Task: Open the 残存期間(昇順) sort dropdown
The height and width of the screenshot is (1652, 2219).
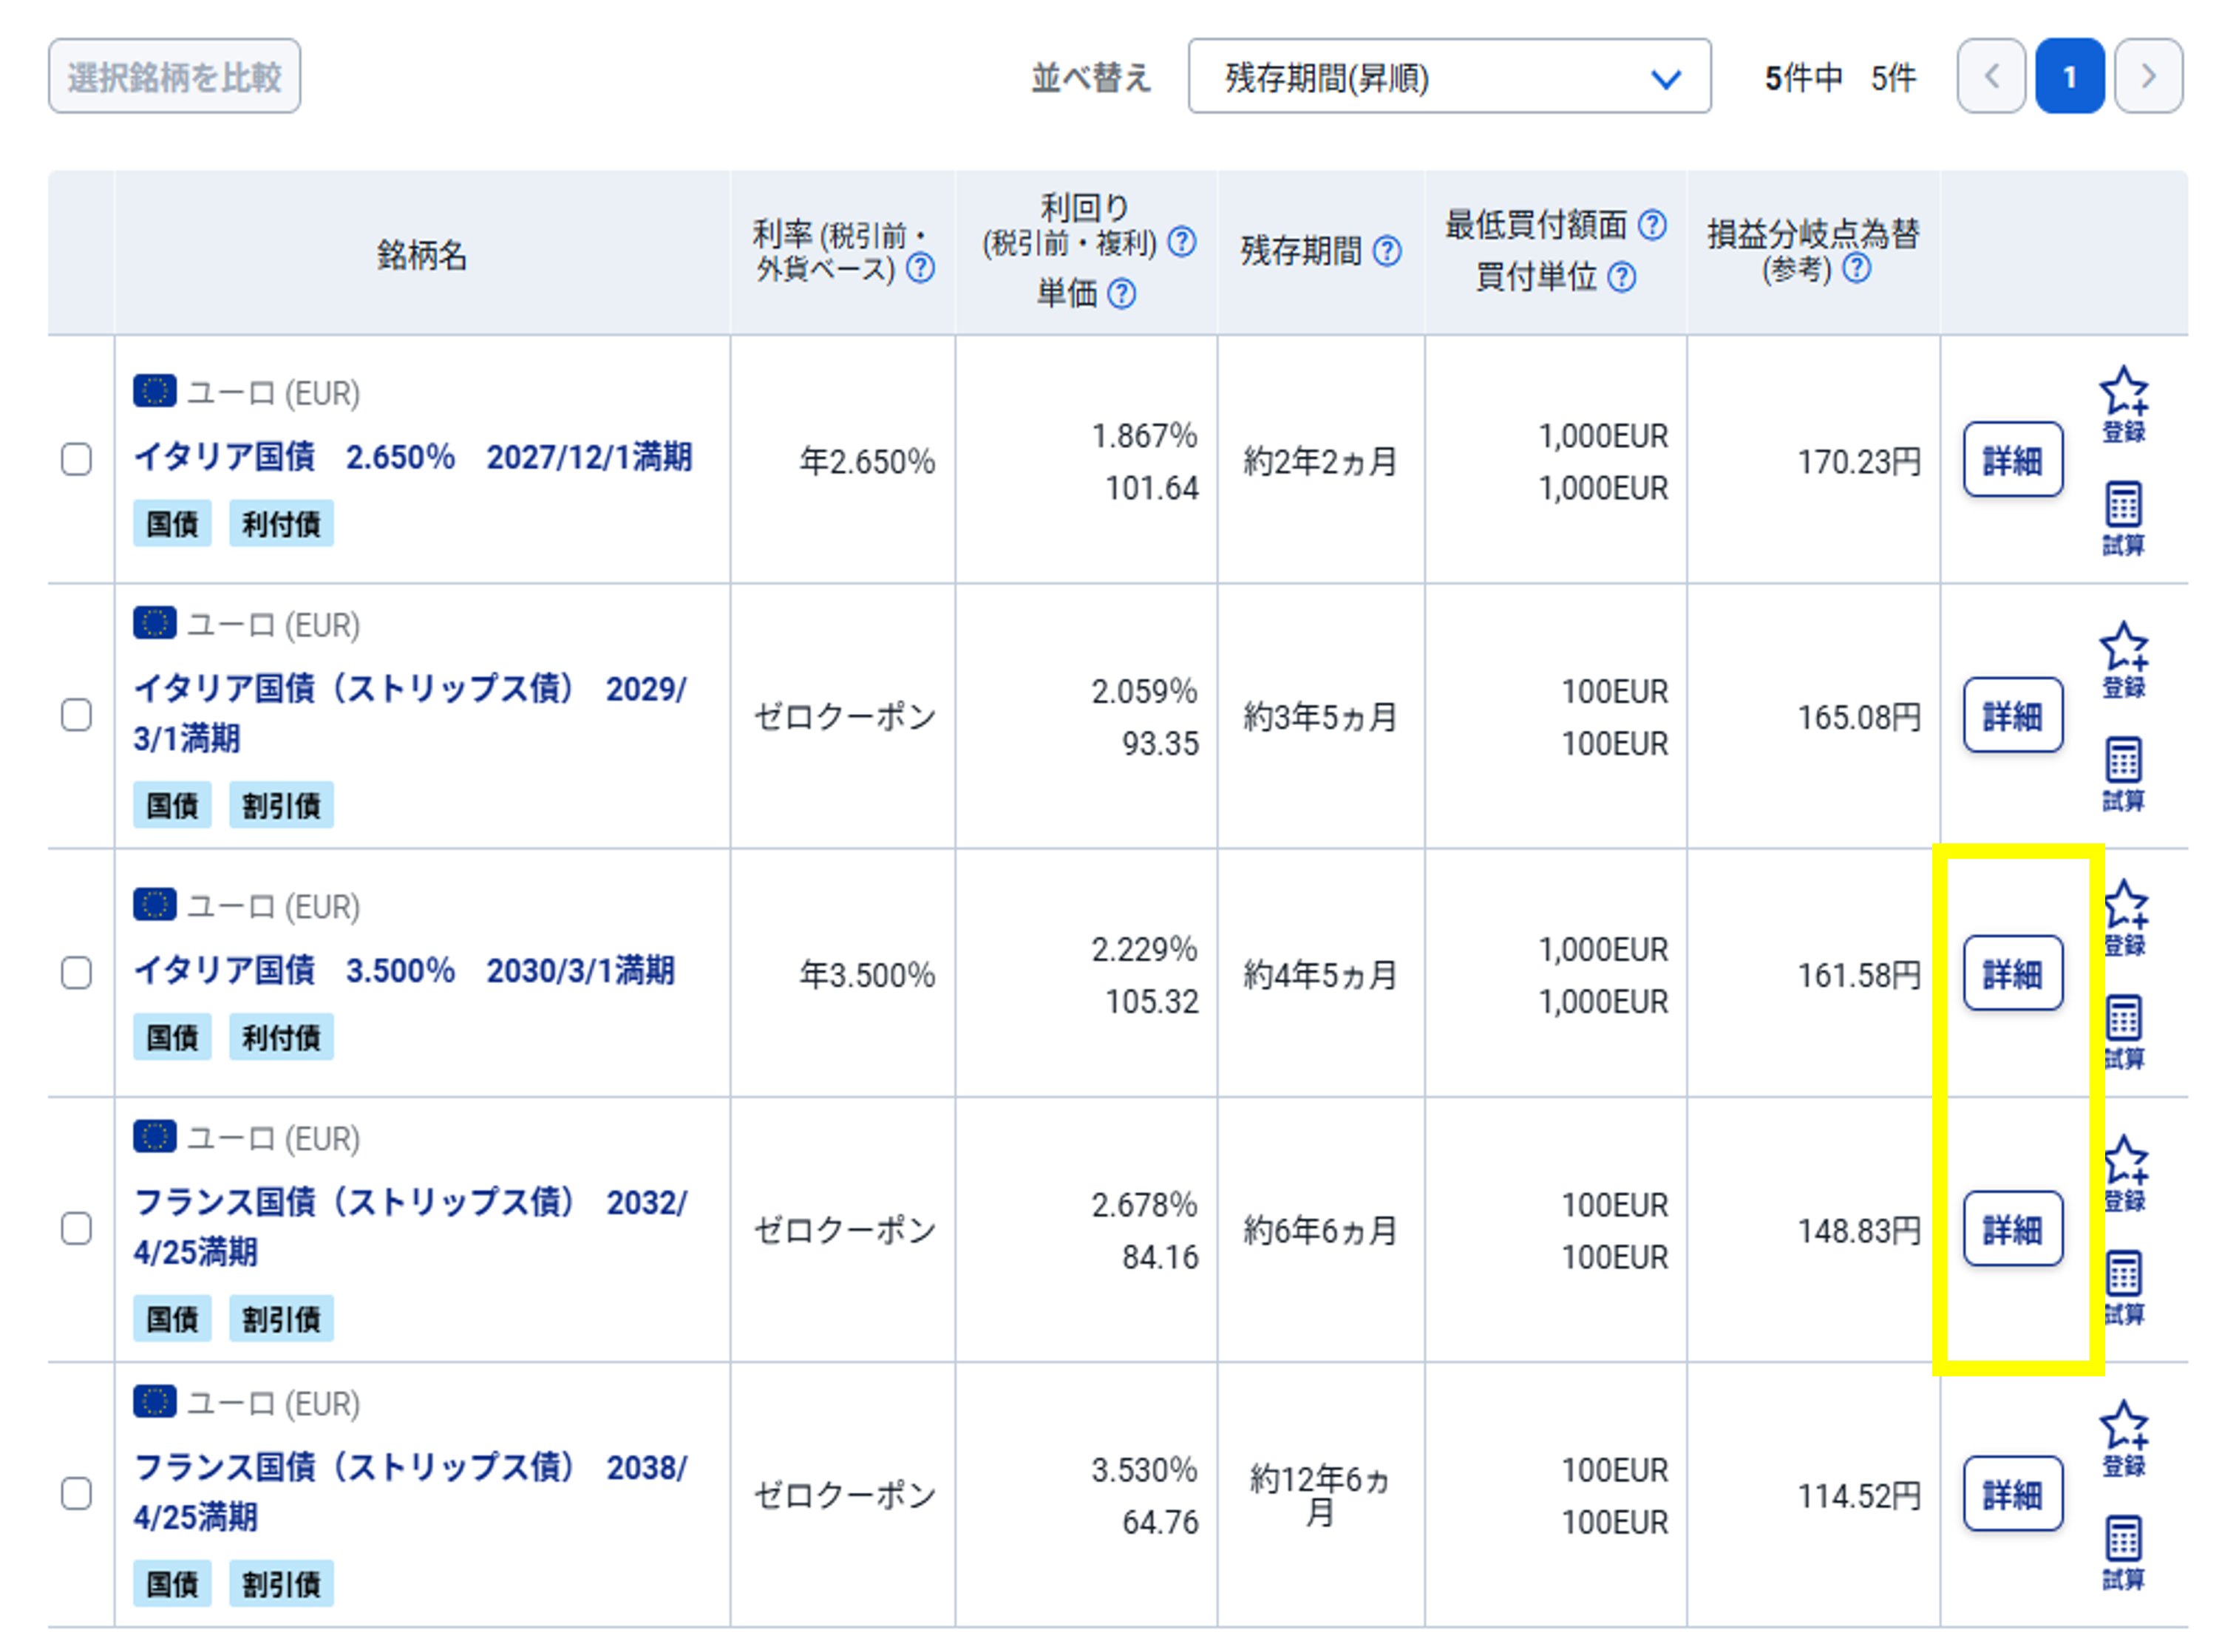Action: [x=1448, y=77]
